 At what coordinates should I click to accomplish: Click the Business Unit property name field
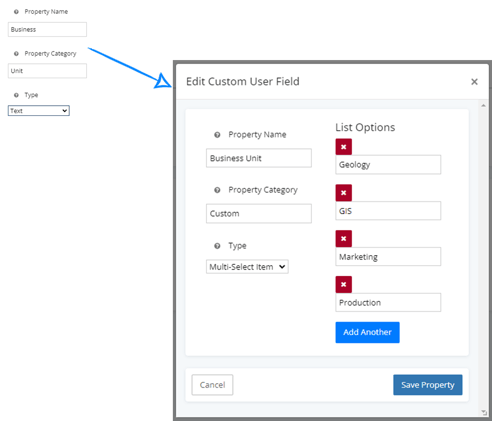click(259, 158)
